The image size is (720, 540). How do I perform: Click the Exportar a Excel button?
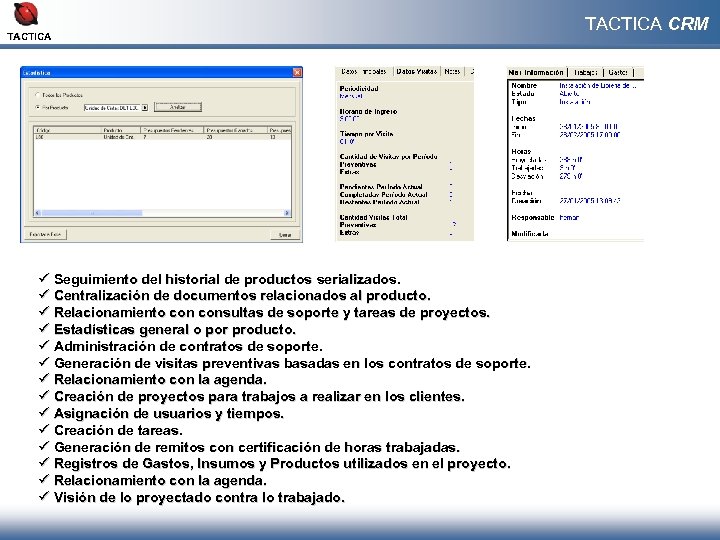[45, 234]
